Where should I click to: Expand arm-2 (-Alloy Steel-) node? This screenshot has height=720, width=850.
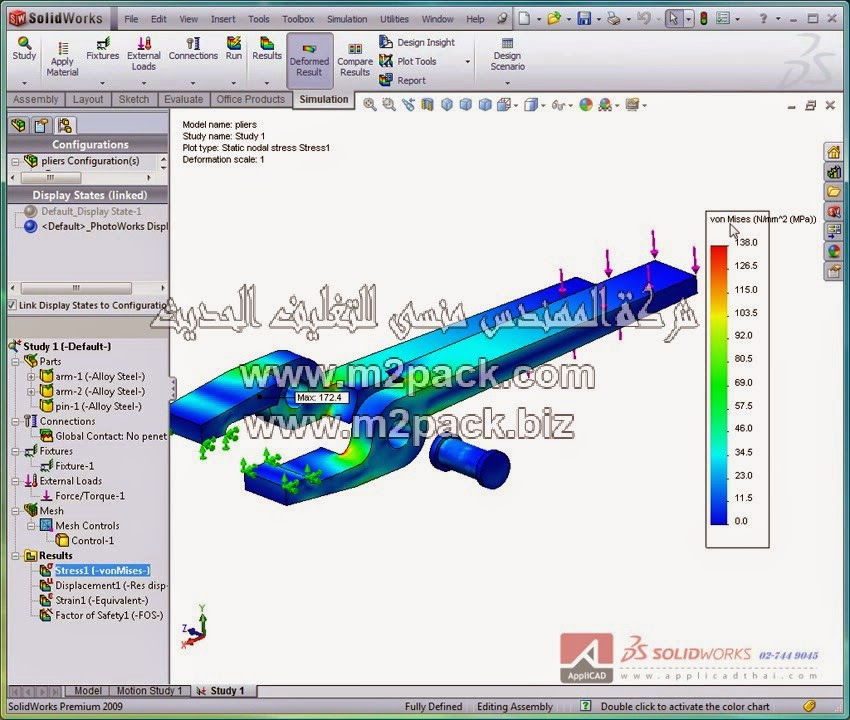point(31,391)
